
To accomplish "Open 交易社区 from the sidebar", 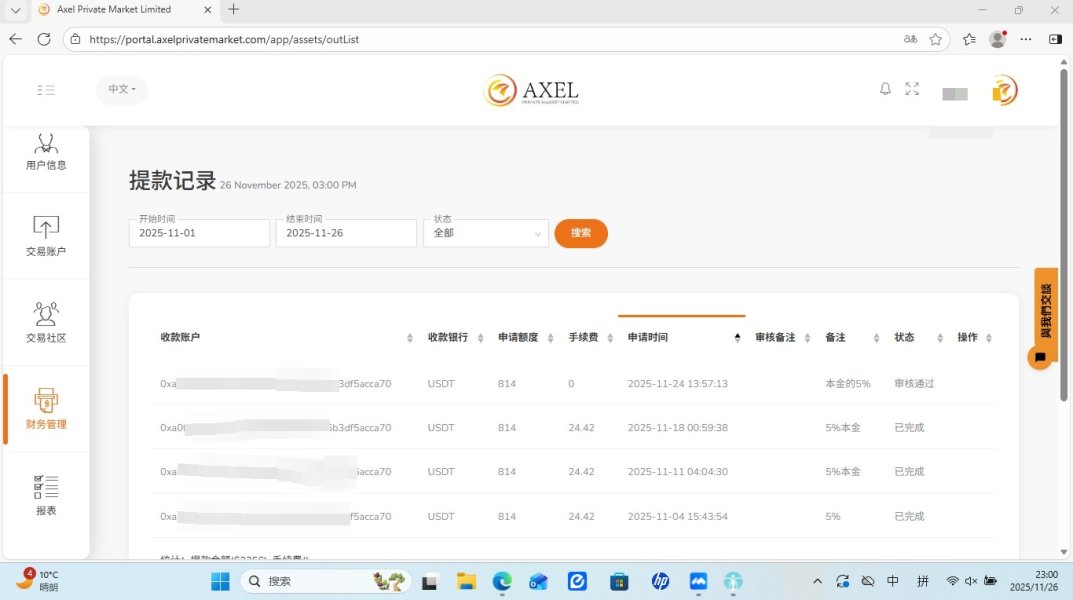I will (x=46, y=323).
